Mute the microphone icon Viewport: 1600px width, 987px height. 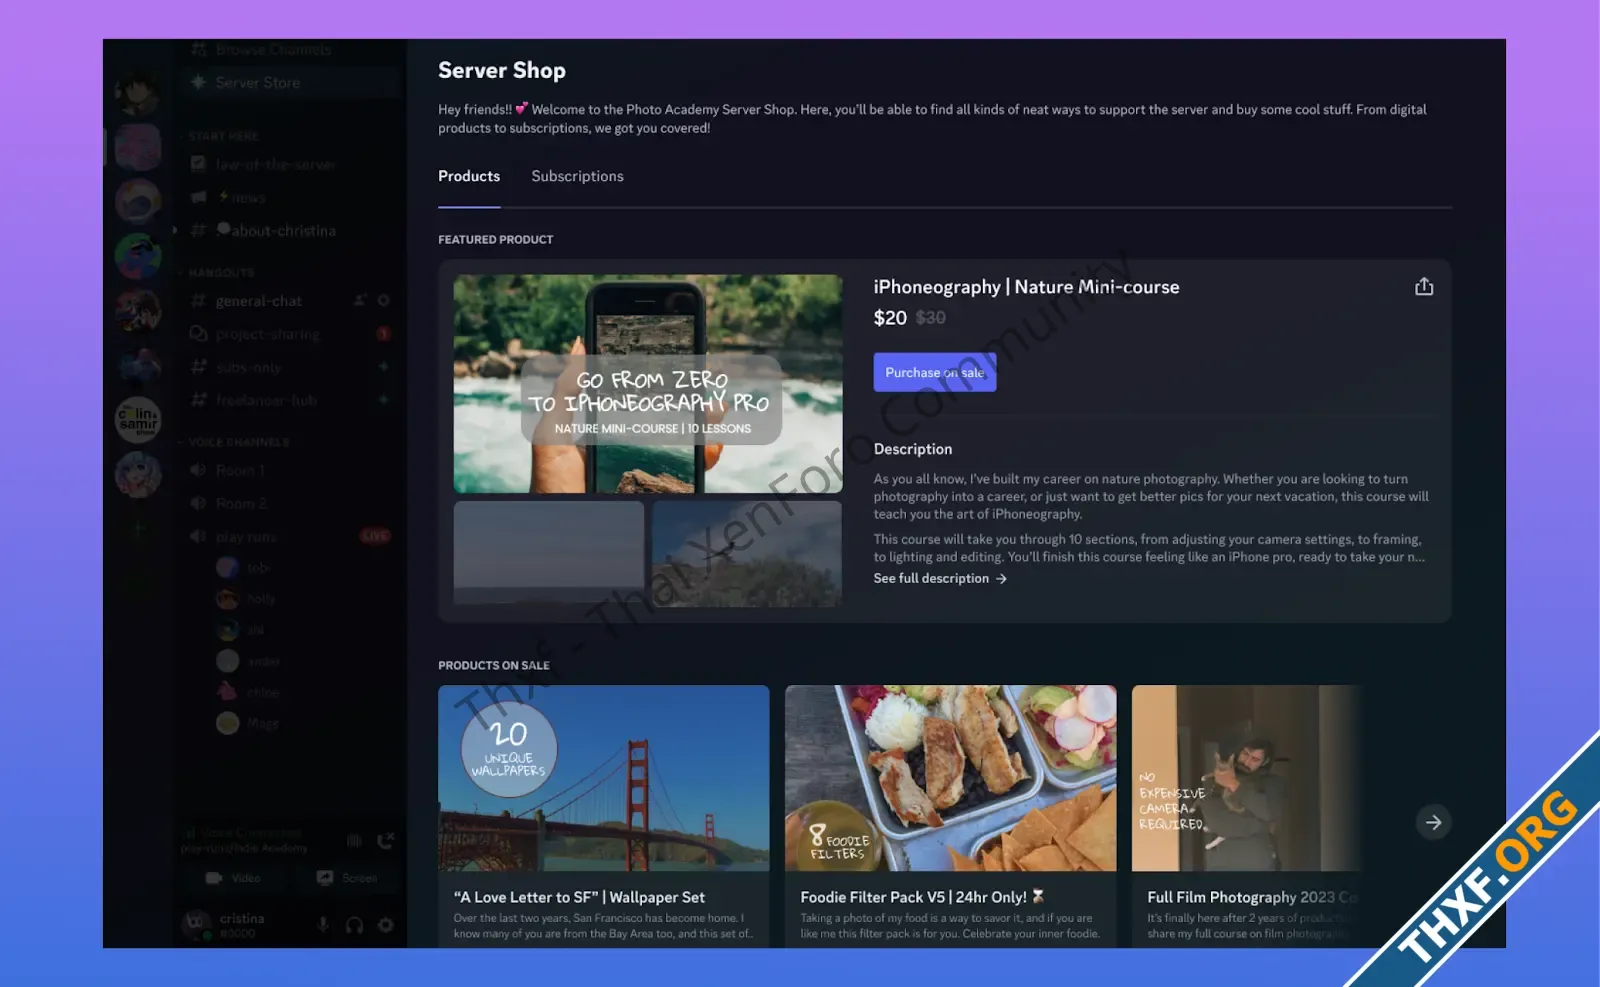point(323,925)
